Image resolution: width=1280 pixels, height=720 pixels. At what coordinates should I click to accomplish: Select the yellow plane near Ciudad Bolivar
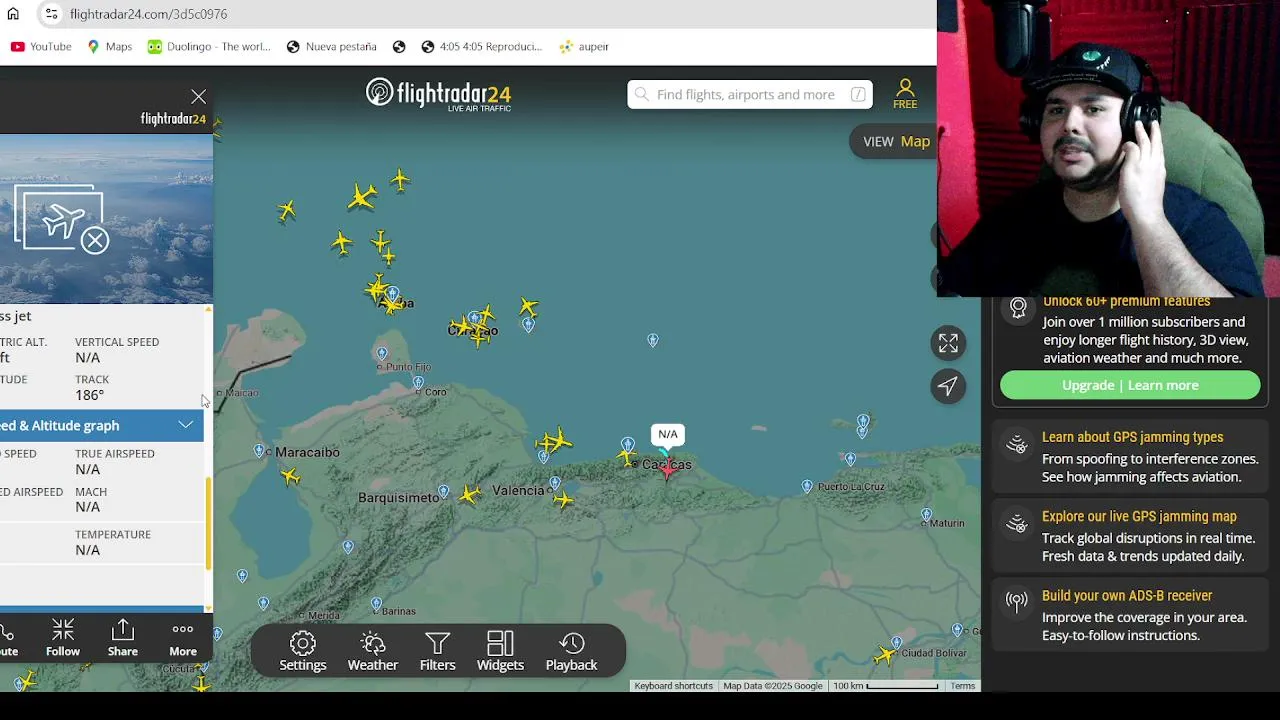(884, 656)
